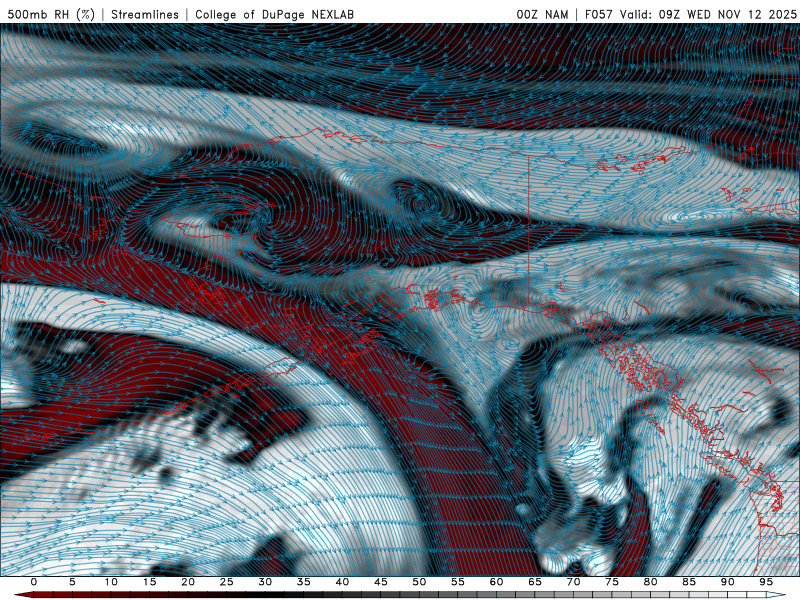Click the 40 label on the colorbar
This screenshot has height=600, width=800.
pos(342,582)
